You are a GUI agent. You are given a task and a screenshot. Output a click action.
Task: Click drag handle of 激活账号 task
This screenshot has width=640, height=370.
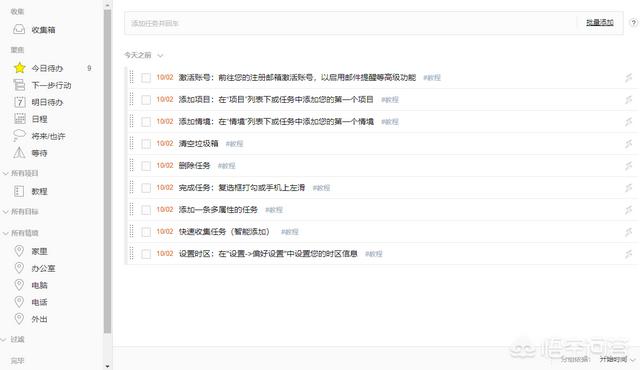click(x=131, y=77)
